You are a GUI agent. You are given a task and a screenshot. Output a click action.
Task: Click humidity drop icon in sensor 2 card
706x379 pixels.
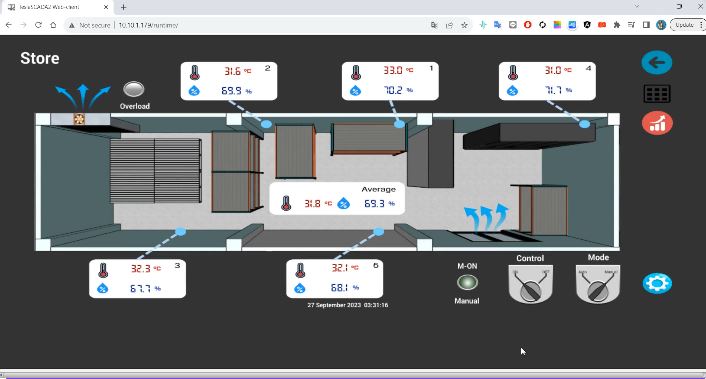click(194, 91)
